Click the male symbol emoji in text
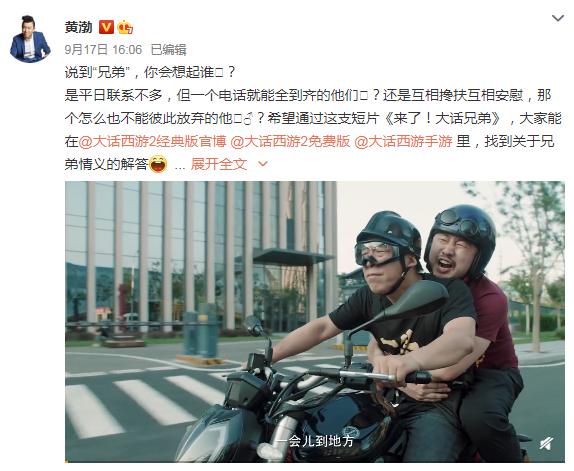 [248, 119]
